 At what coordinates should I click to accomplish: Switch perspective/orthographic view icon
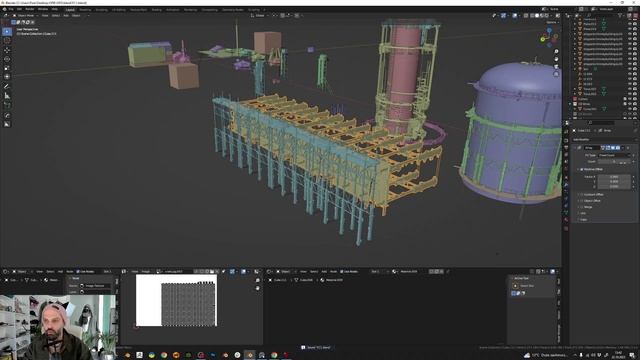click(556, 74)
